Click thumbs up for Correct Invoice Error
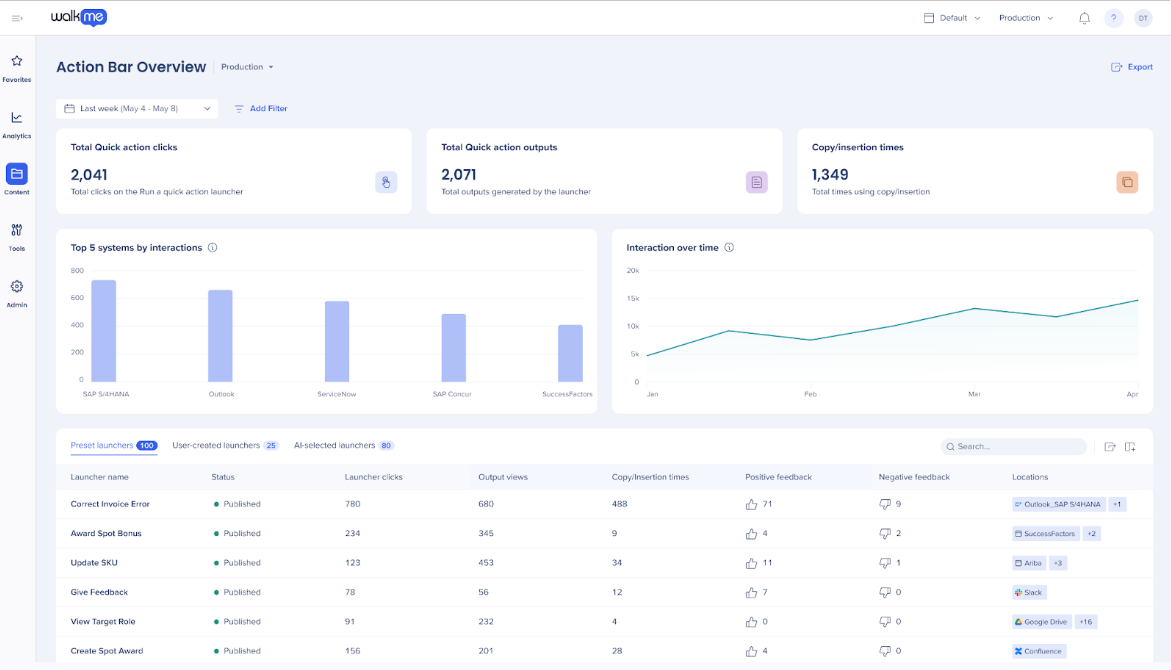 point(751,504)
